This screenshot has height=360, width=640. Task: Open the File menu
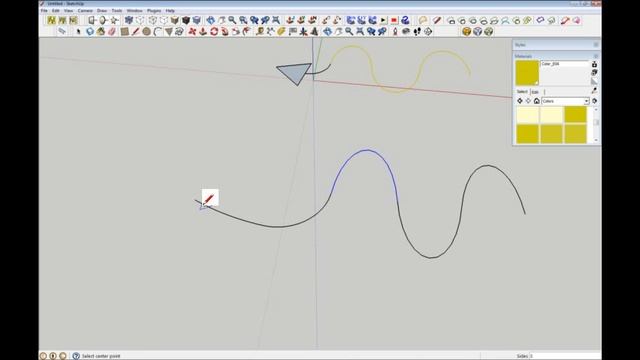(x=44, y=11)
